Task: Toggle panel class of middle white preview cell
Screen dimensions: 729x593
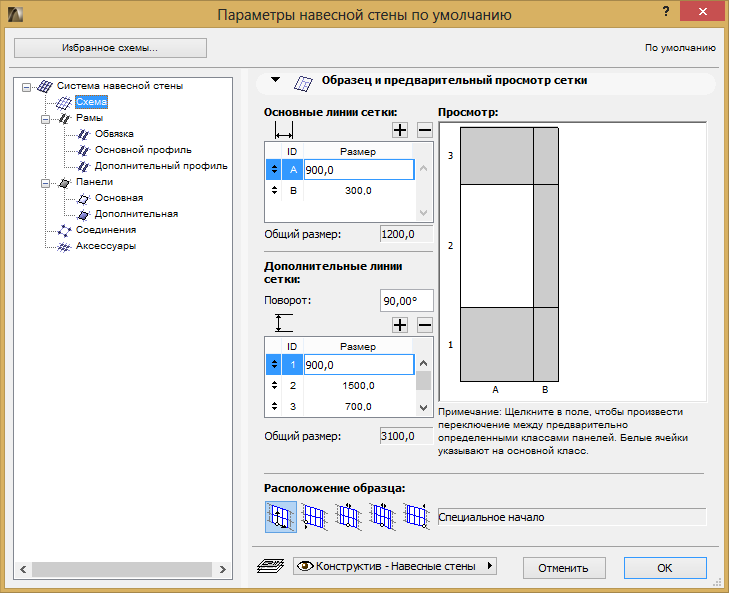Action: [x=496, y=245]
